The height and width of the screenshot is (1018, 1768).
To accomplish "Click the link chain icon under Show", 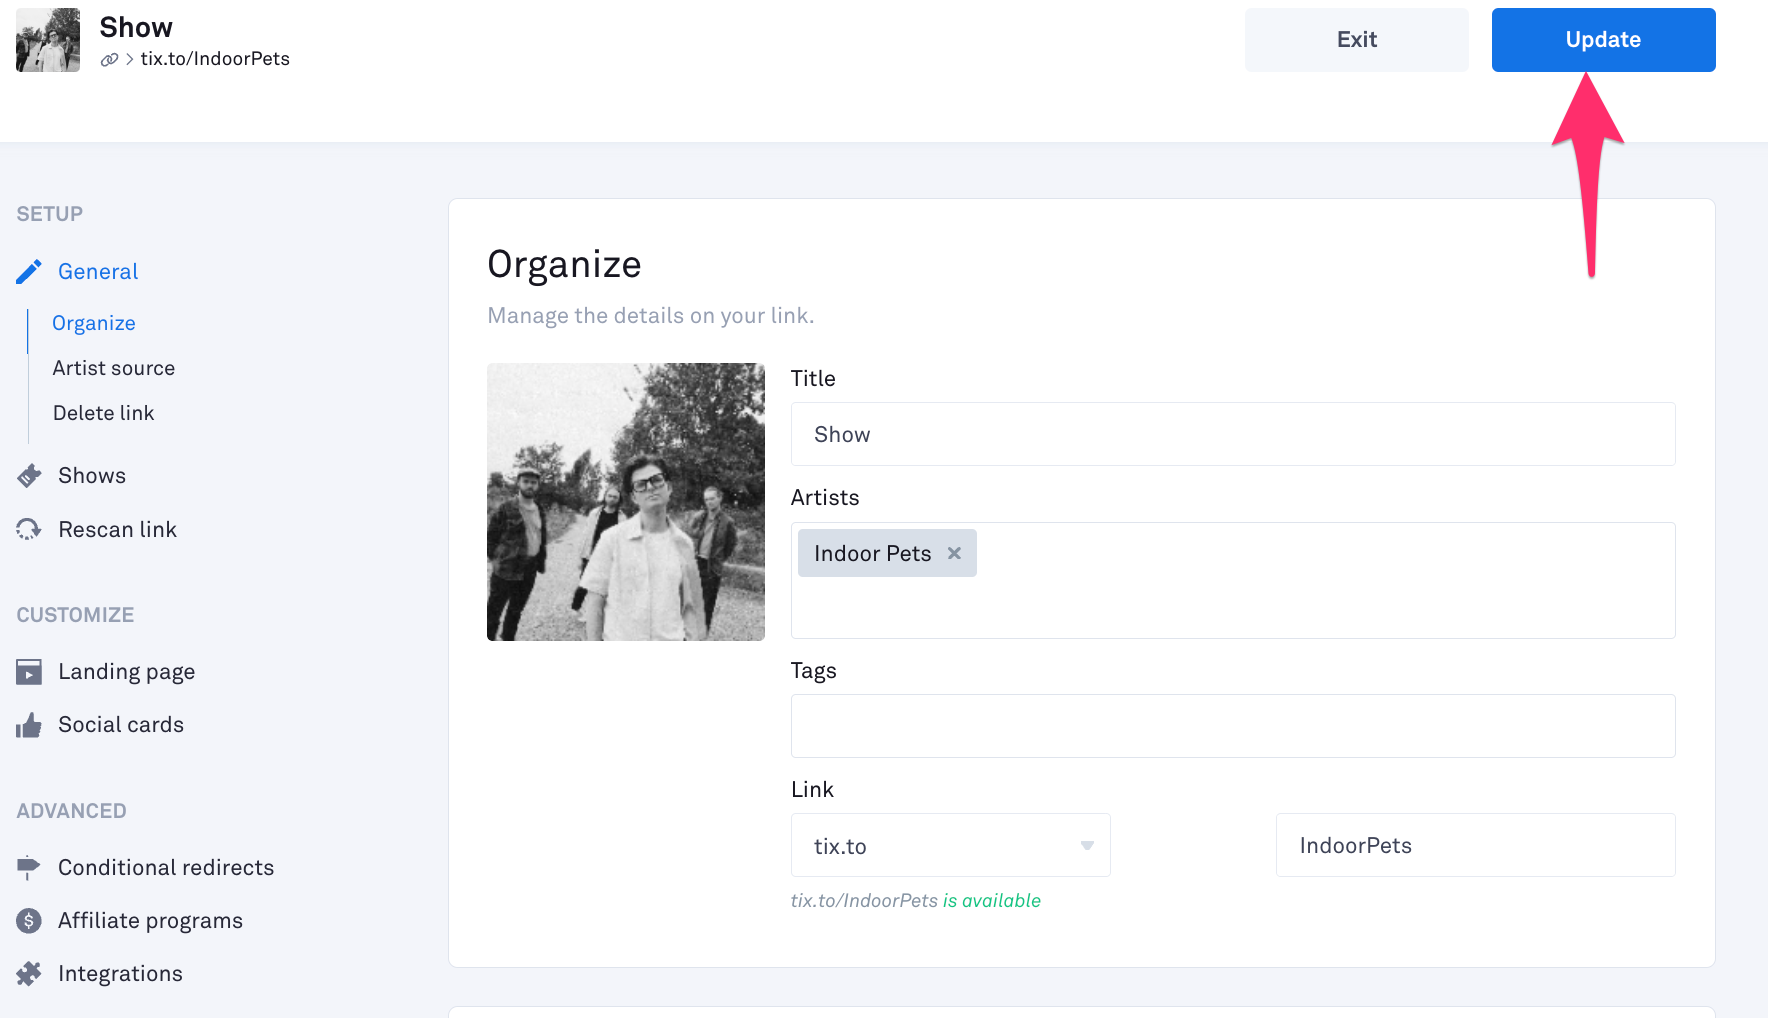I will click(x=109, y=60).
